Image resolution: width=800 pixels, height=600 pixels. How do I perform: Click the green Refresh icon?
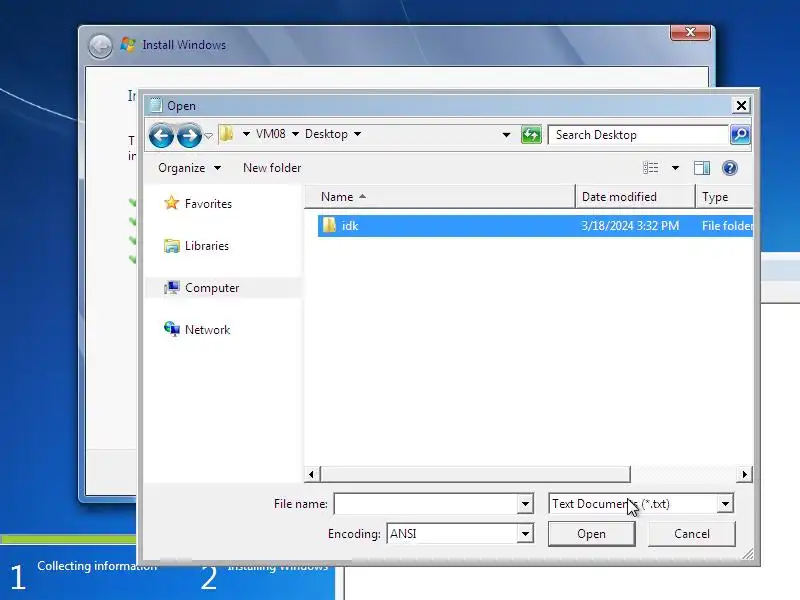point(531,135)
